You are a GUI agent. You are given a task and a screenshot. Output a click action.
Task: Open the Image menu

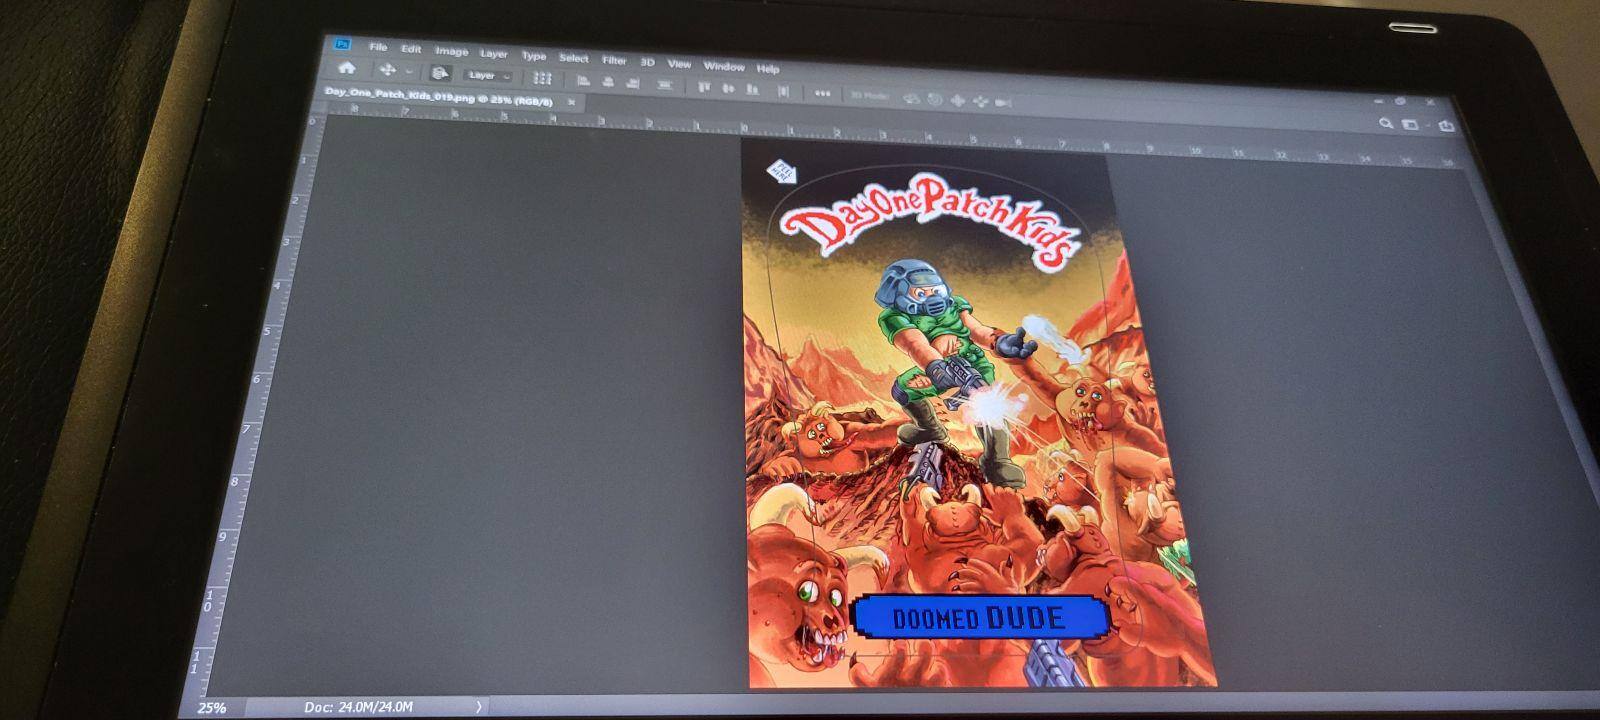click(451, 51)
